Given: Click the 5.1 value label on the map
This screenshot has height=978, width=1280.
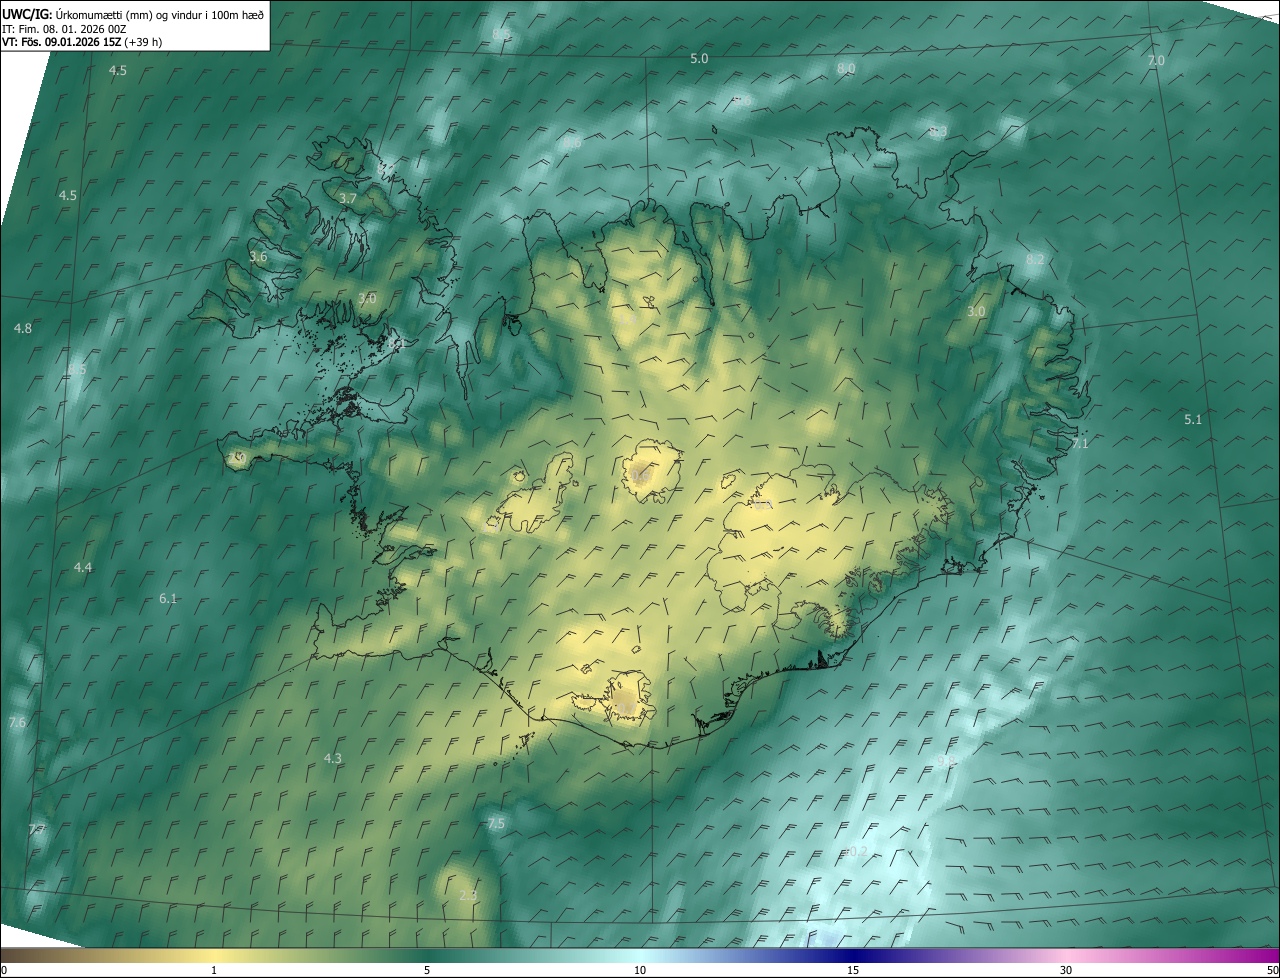Looking at the screenshot, I should [1193, 420].
